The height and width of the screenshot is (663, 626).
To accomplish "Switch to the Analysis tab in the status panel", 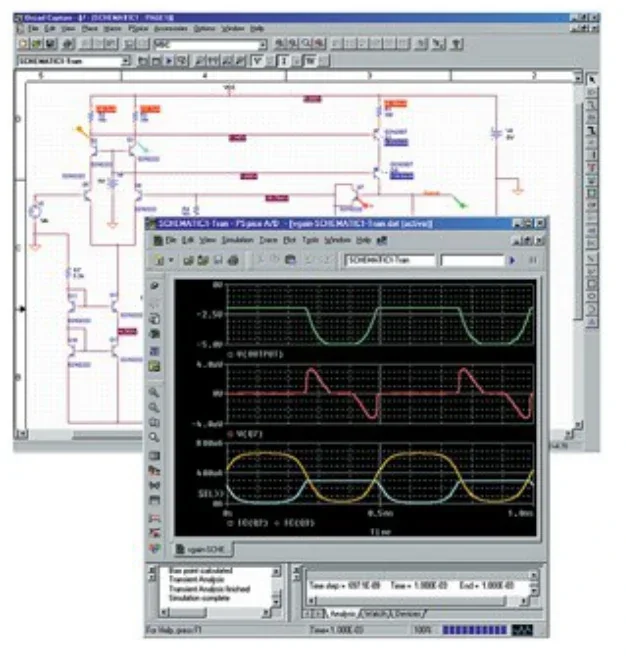I will pyautogui.click(x=342, y=613).
